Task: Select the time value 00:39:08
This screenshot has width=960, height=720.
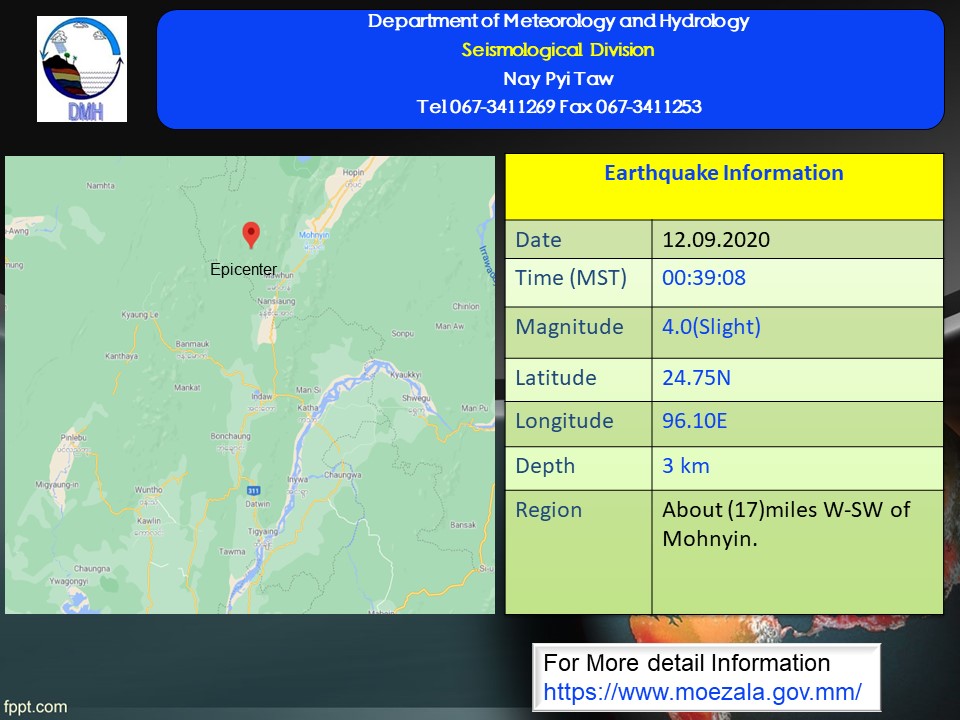Action: (703, 277)
